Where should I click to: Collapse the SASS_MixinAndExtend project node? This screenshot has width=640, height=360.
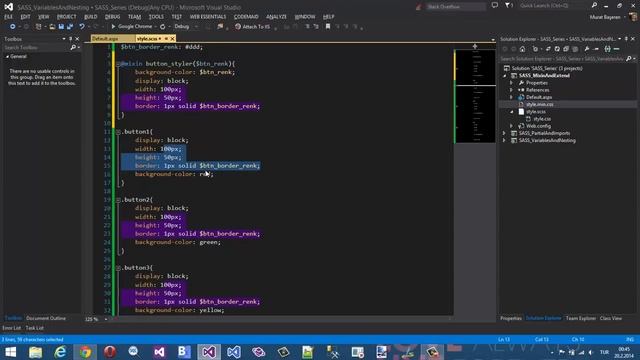coord(505,76)
